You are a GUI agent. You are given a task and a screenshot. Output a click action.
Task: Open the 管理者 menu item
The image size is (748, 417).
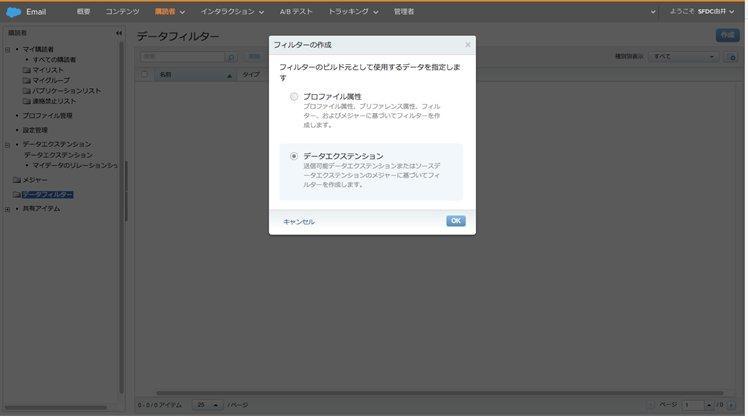[x=404, y=11]
